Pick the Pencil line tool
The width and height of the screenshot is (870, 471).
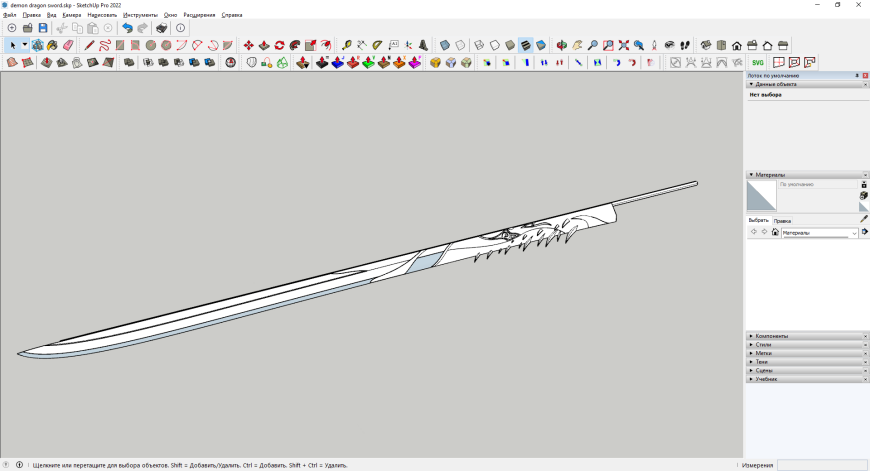click(89, 45)
